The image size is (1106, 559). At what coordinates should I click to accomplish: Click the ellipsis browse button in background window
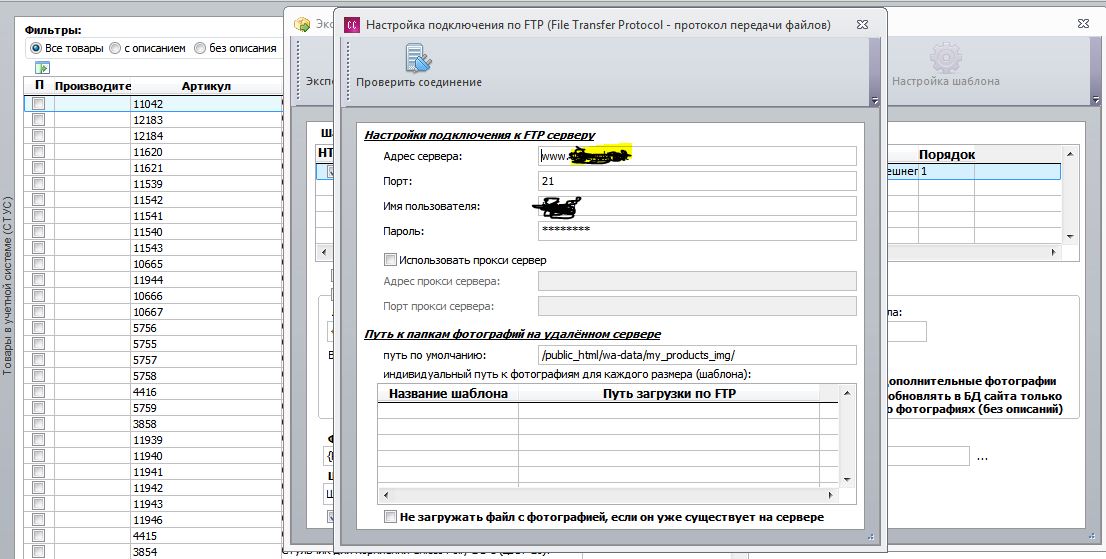click(x=983, y=457)
